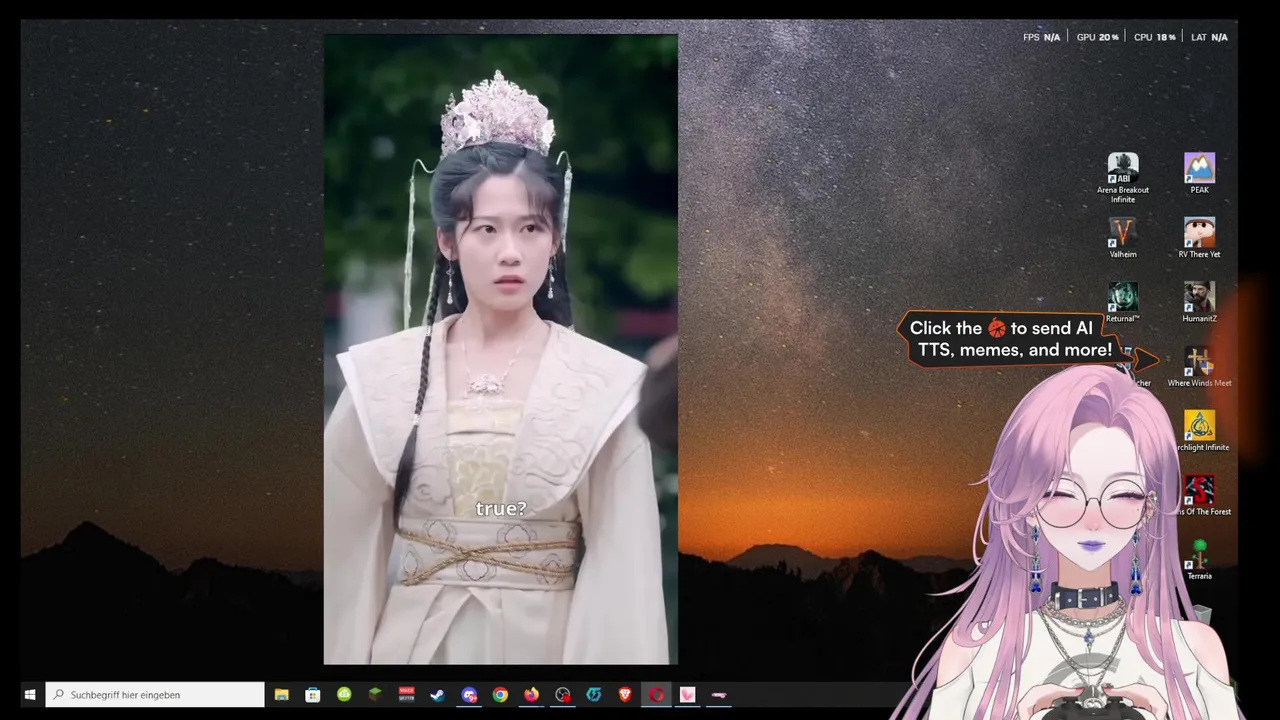Open the Minecraft block taskbar icon

[375, 694]
